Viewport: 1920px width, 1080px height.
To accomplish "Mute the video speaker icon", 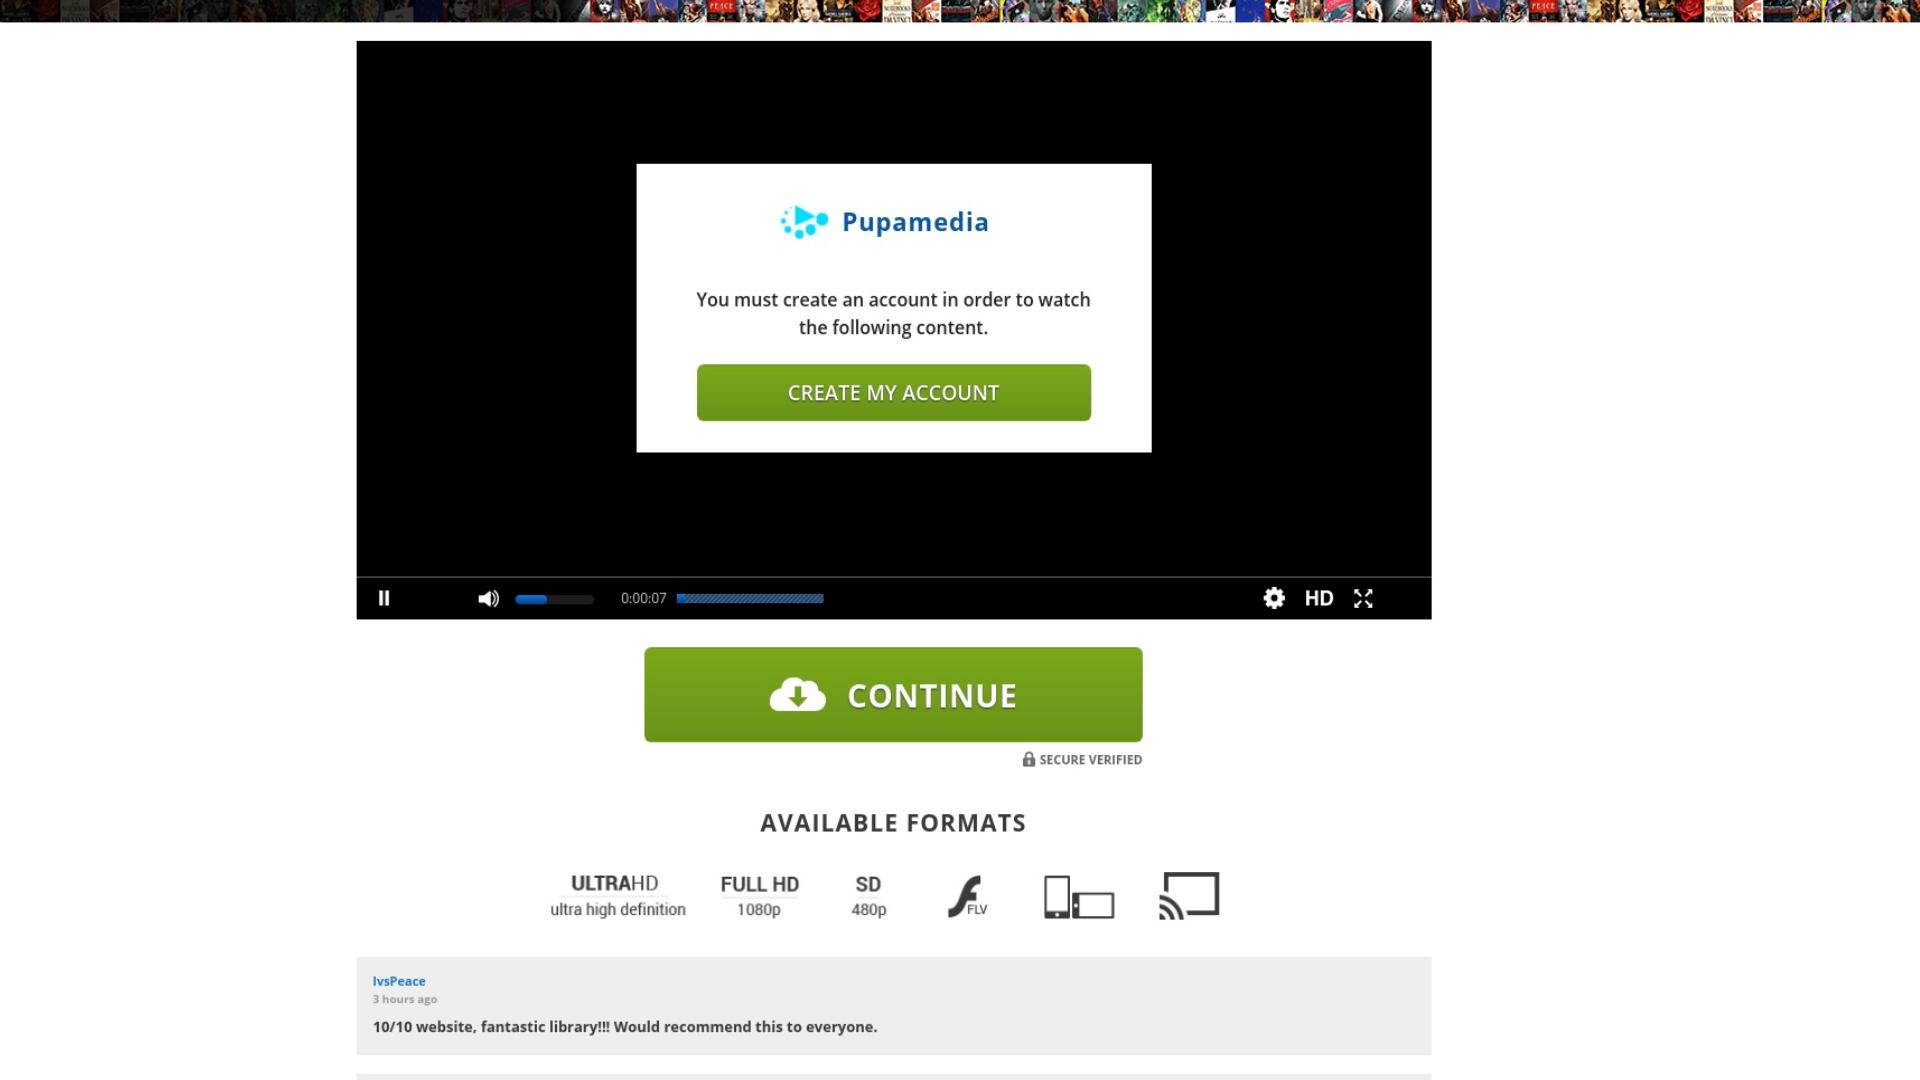I will click(x=488, y=598).
